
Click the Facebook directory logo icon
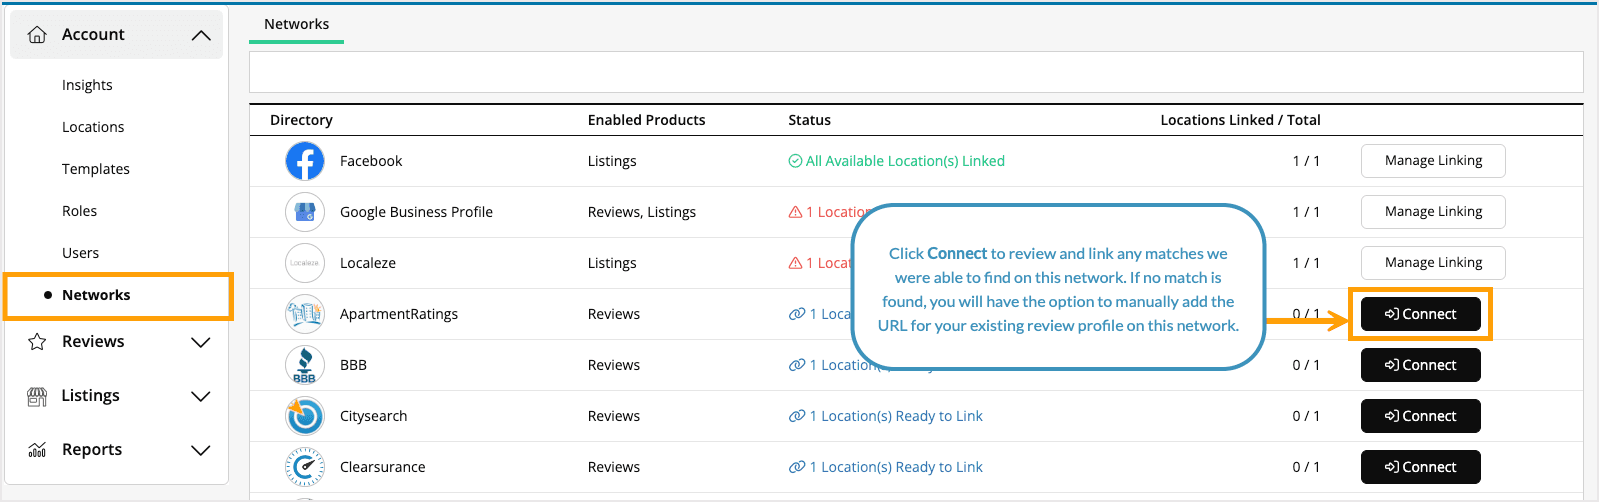305,161
